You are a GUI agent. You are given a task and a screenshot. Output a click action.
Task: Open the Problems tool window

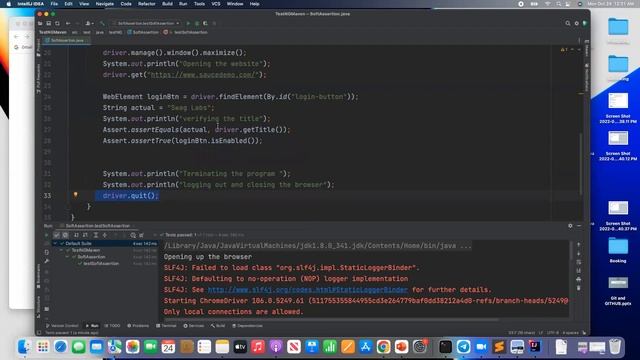coord(138,326)
